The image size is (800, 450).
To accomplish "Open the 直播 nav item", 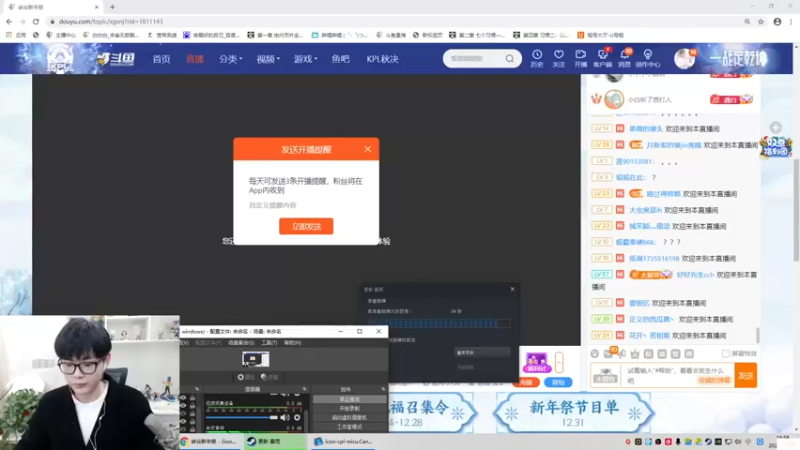I will point(194,59).
